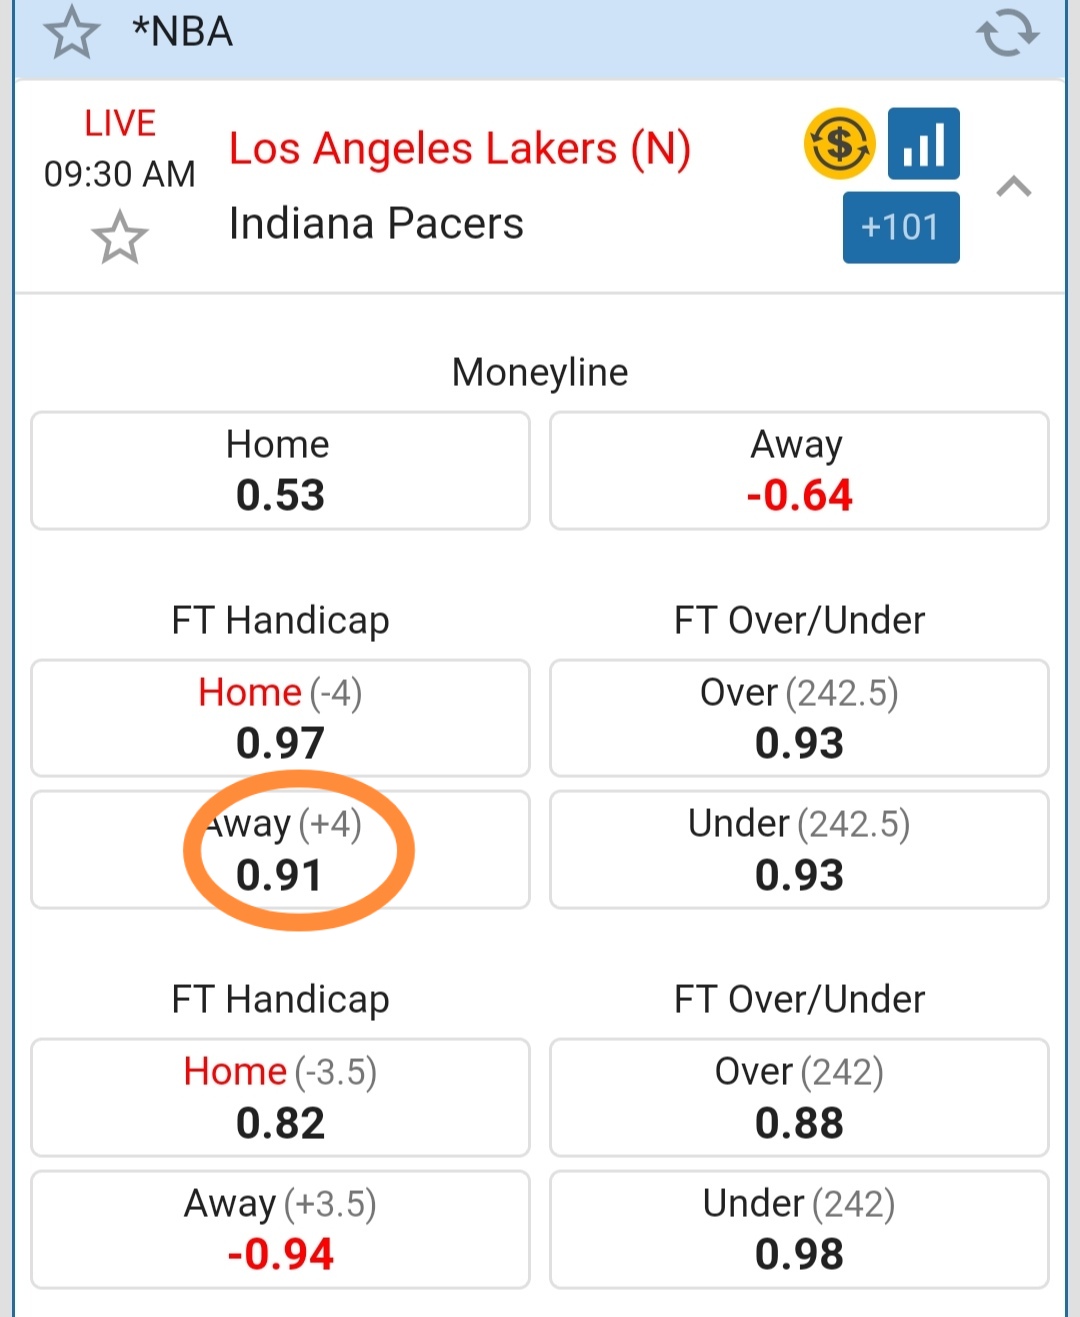Open Indiana Pacers team name

pos(376,224)
